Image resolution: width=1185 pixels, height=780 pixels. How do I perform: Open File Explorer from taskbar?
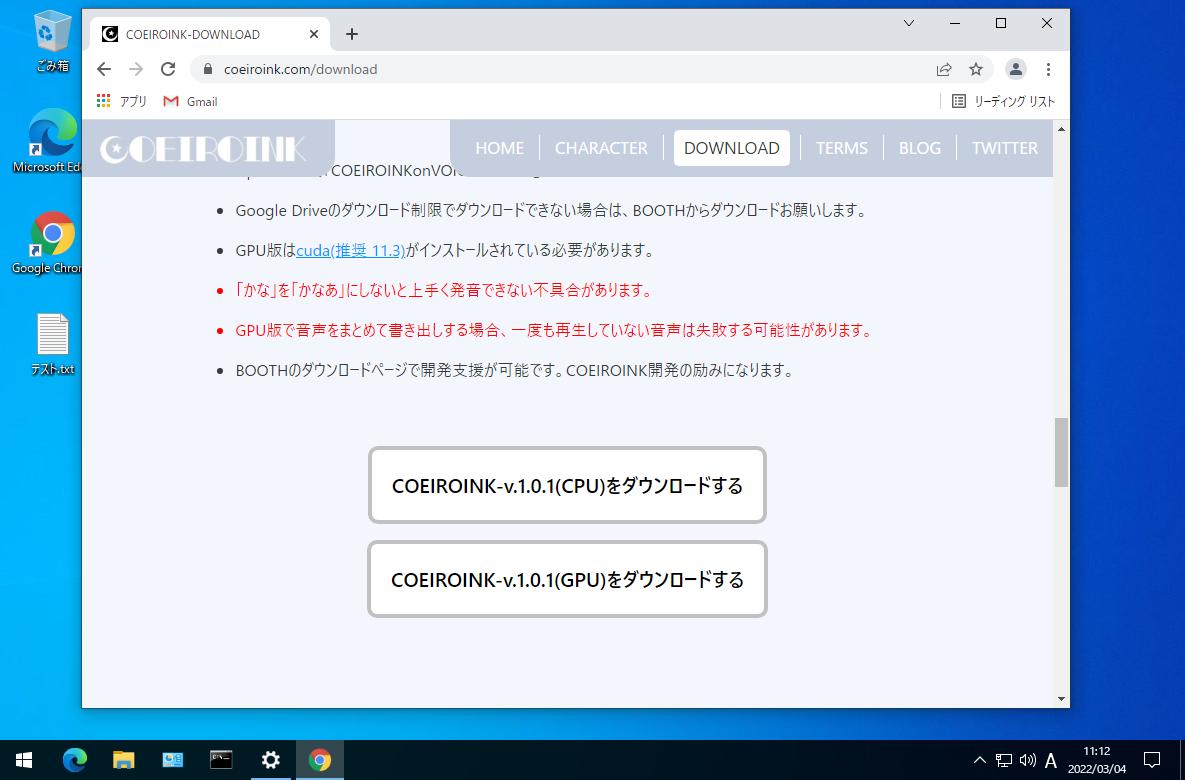[123, 760]
